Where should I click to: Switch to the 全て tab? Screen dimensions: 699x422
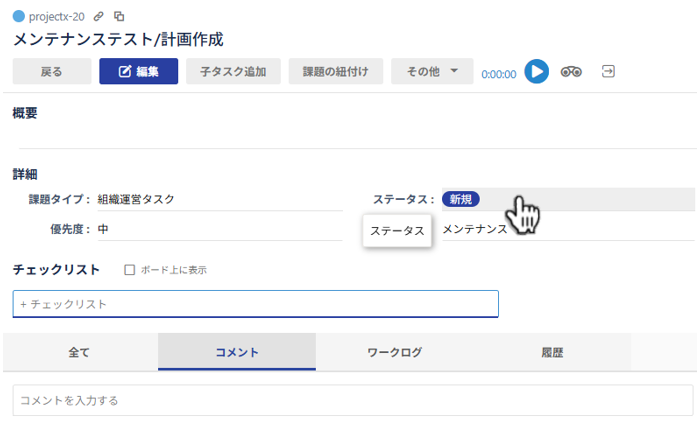[x=79, y=352]
